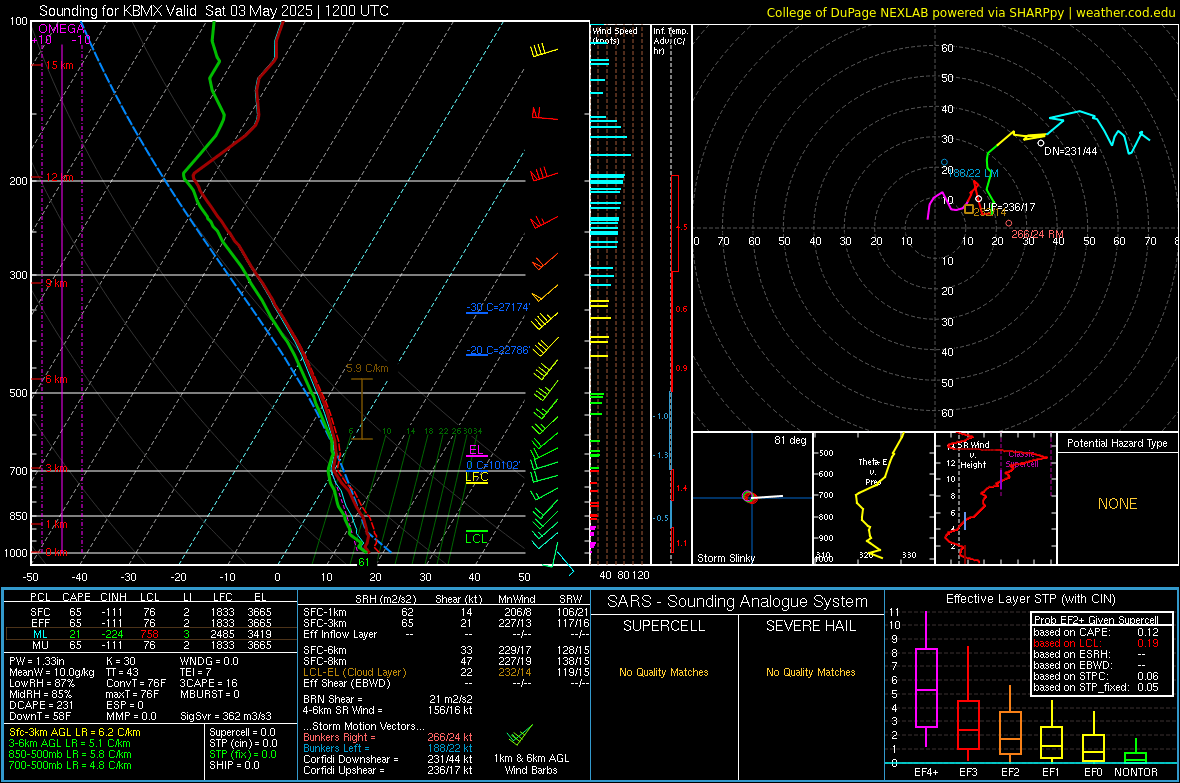Click the LFC marker label
The height and width of the screenshot is (783, 1180).
pyautogui.click(x=476, y=477)
